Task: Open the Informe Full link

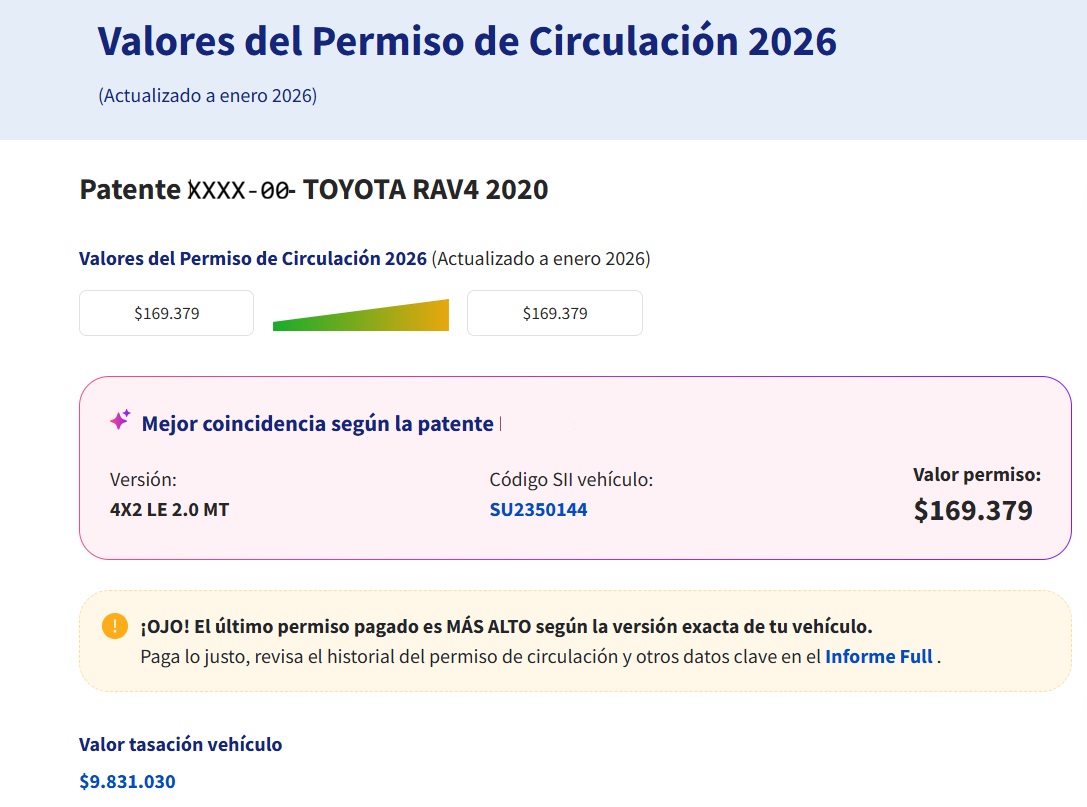Action: (x=878, y=656)
